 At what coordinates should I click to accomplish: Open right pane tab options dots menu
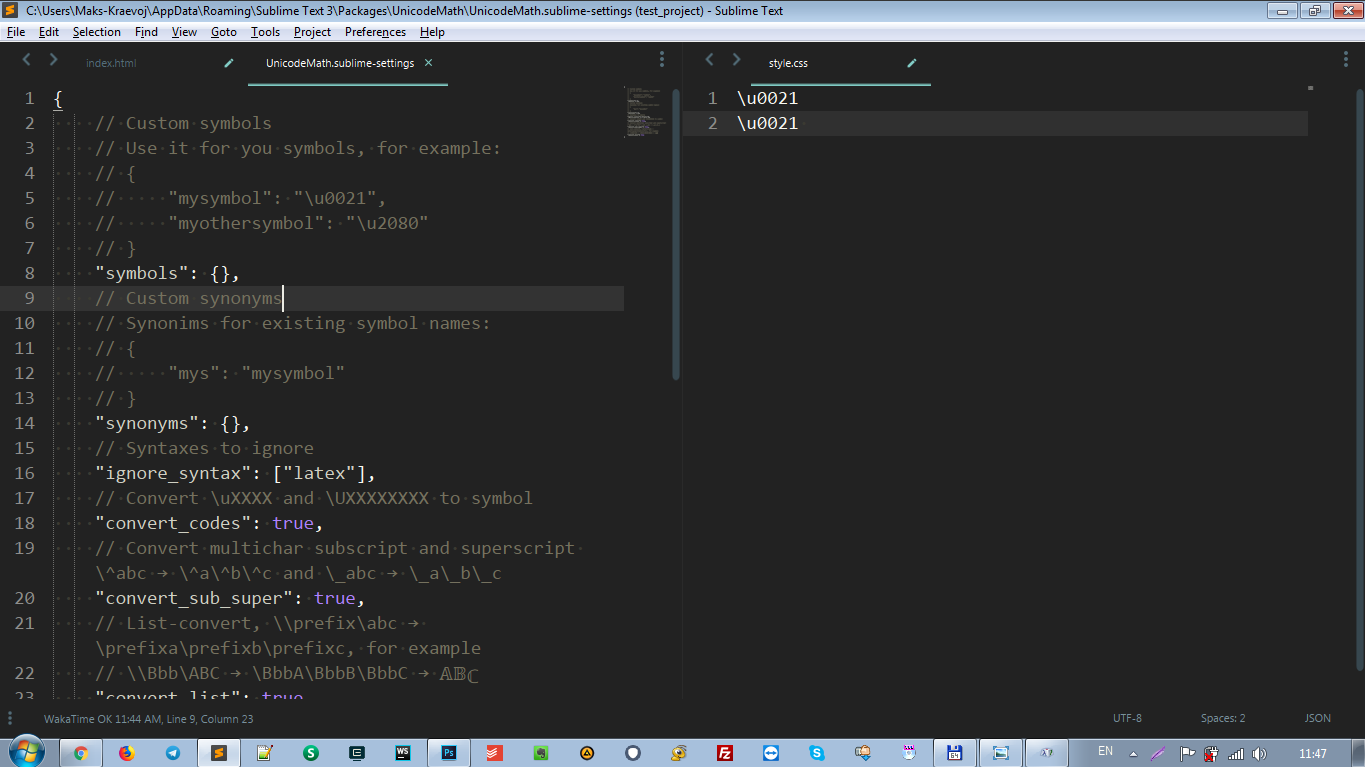[1346, 59]
